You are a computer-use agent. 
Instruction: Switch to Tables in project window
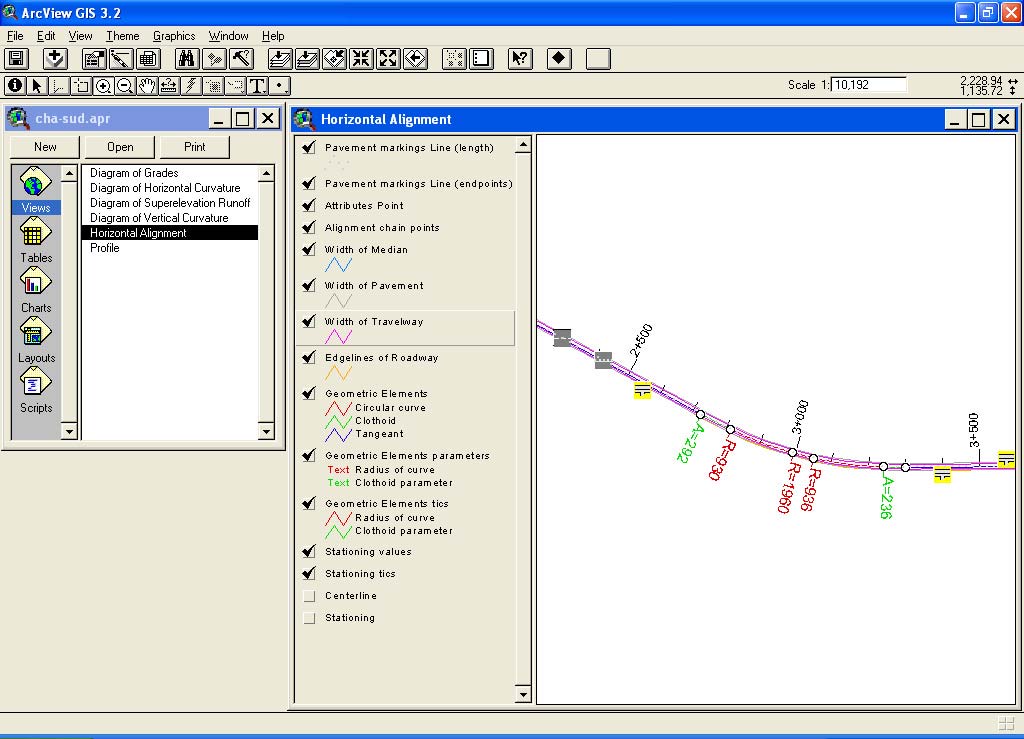pyautogui.click(x=36, y=240)
